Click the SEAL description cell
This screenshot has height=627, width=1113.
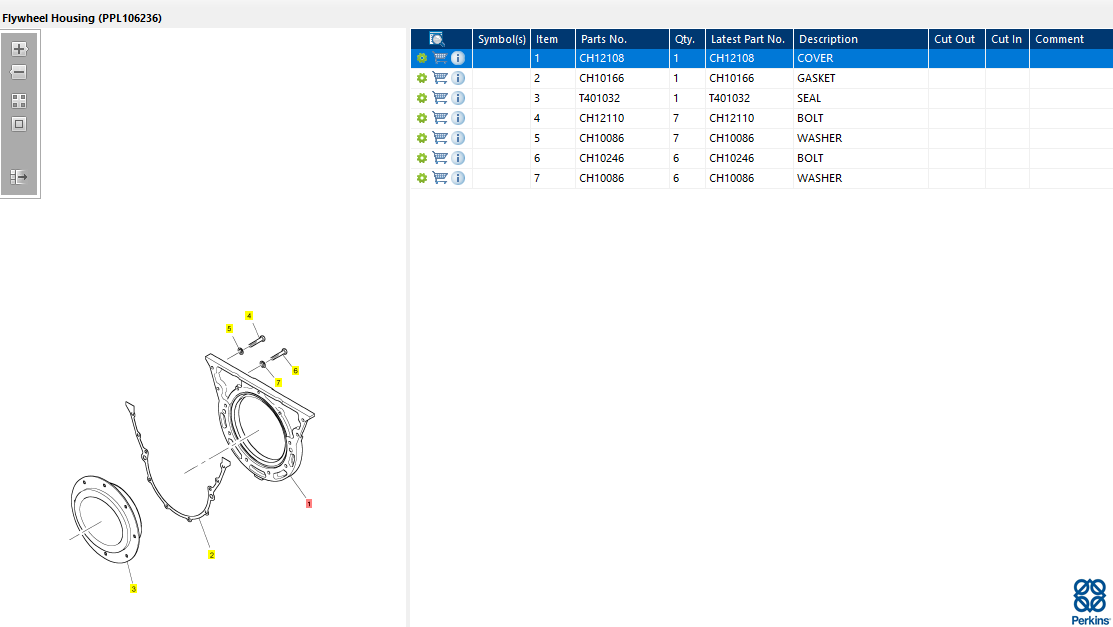pos(860,98)
